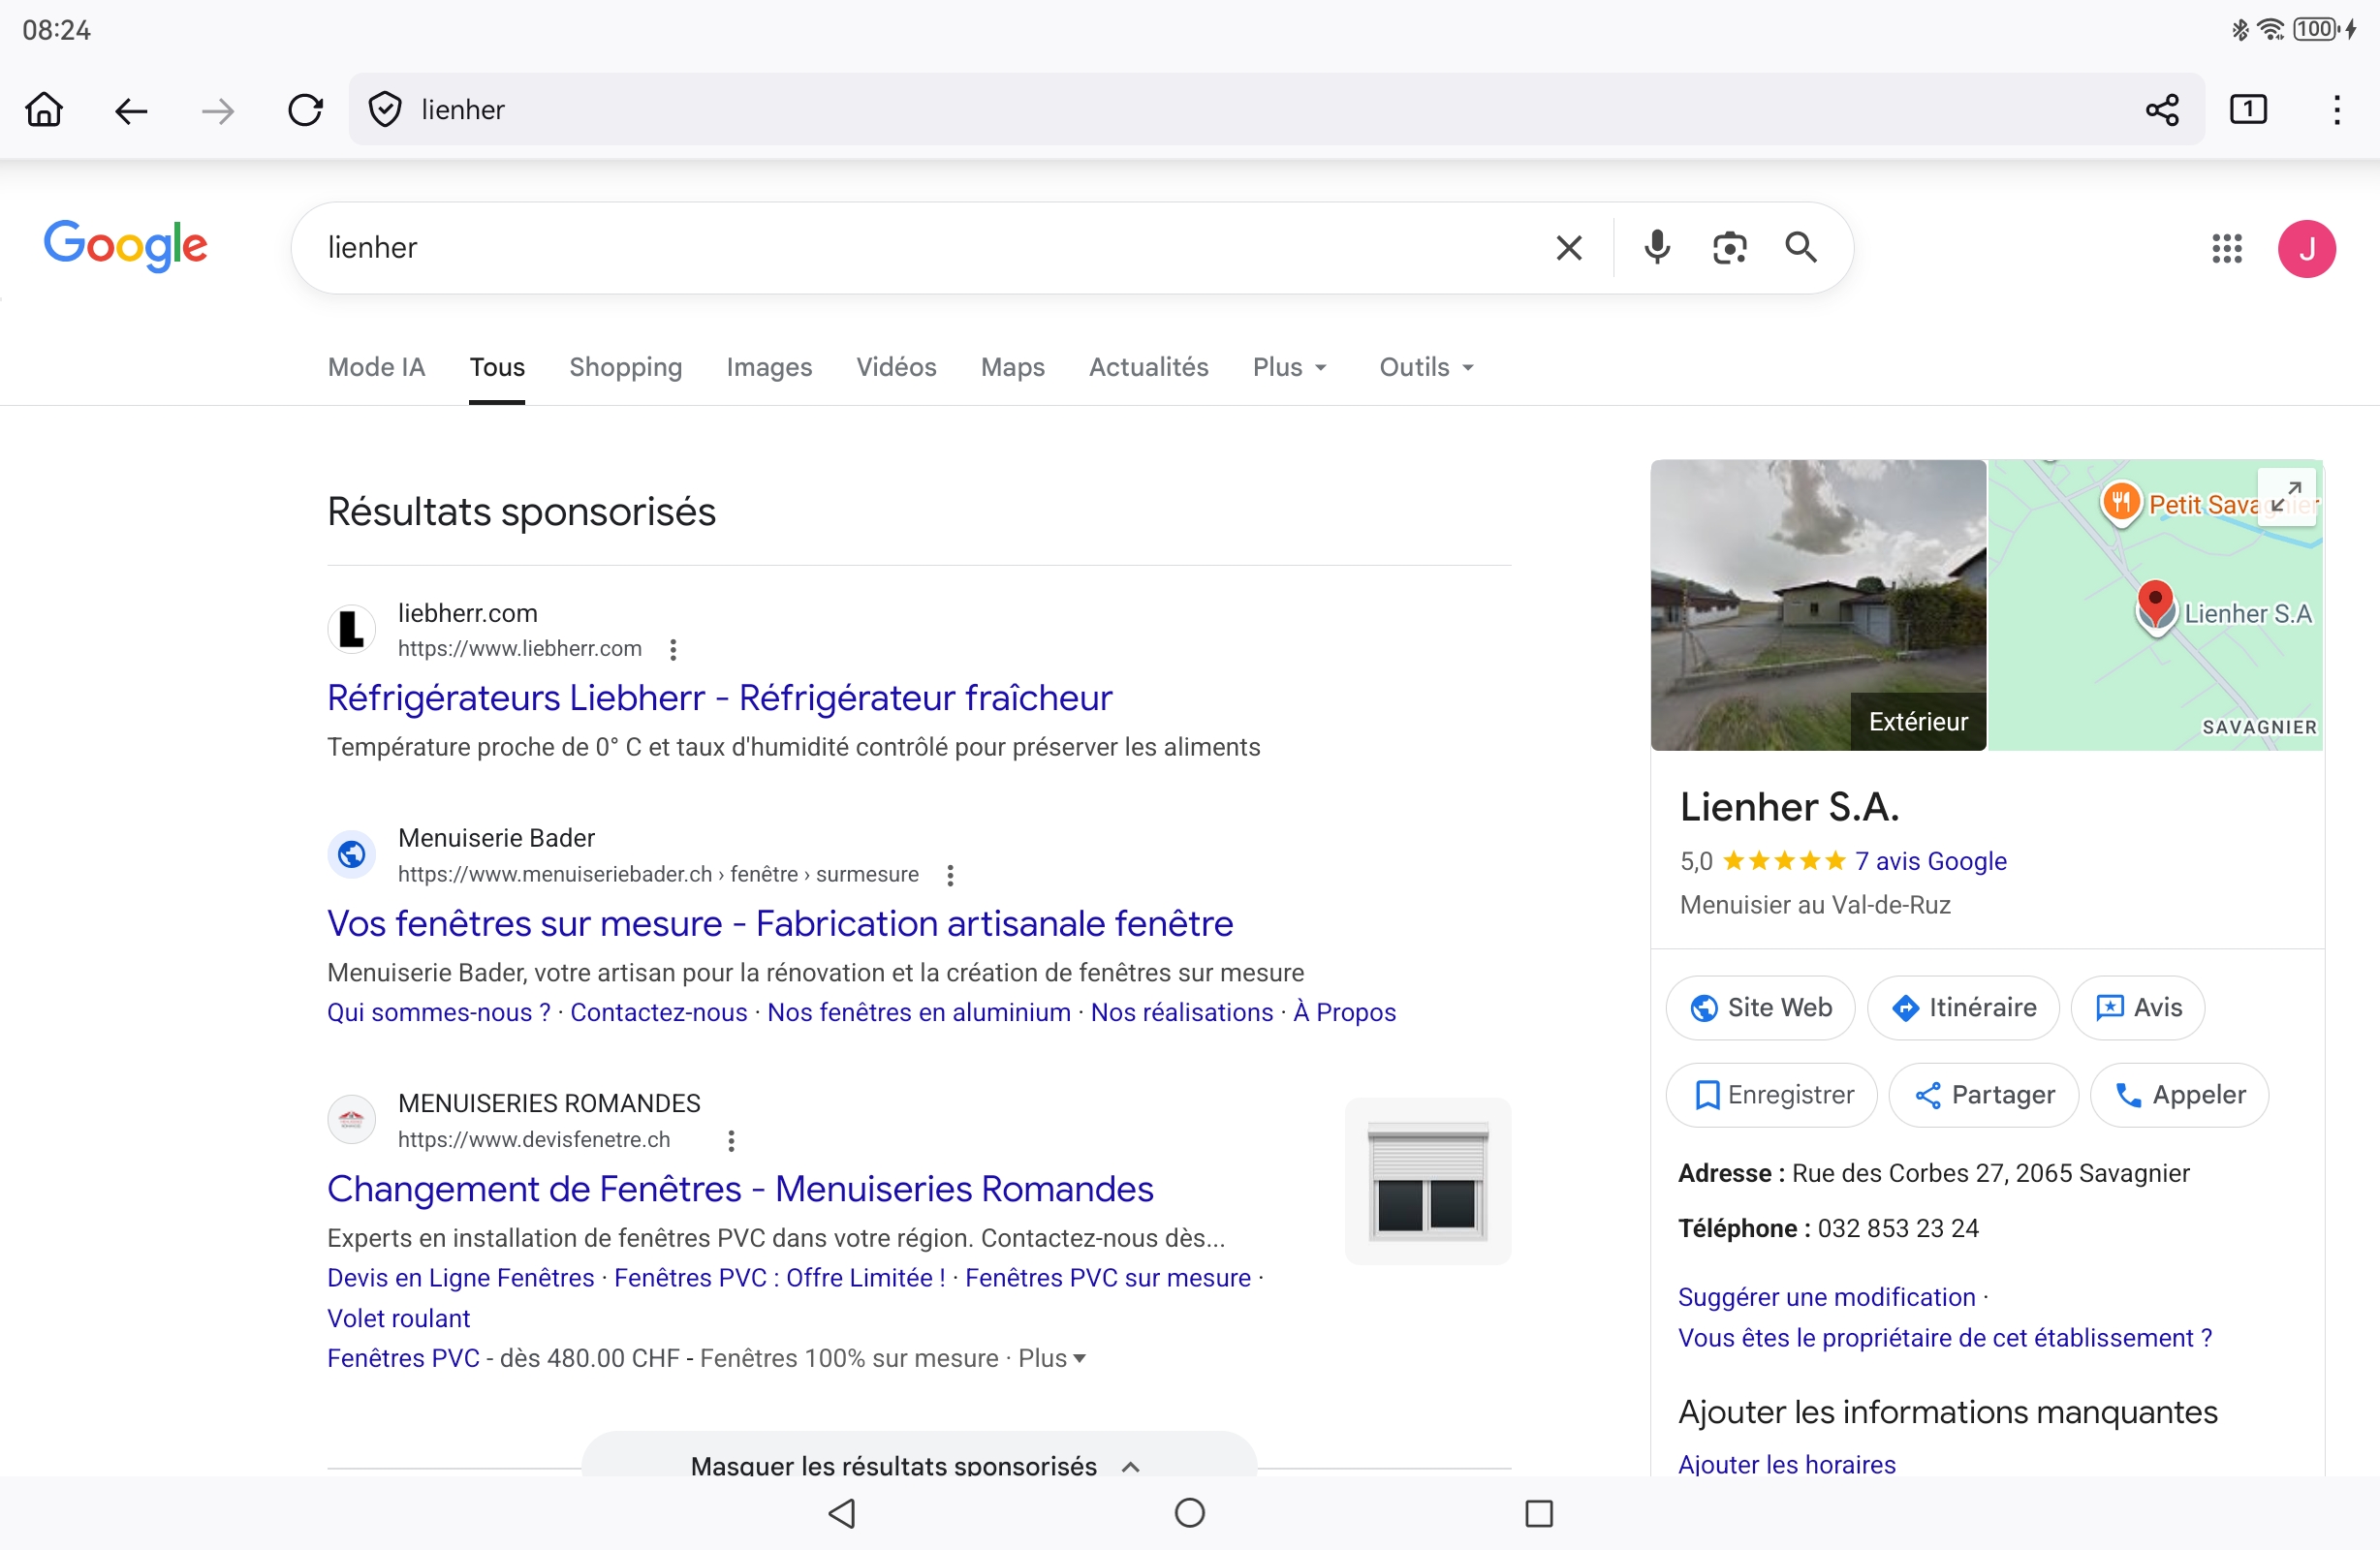Switch to the Maps tab
Image resolution: width=2380 pixels, height=1550 pixels.
click(1012, 367)
